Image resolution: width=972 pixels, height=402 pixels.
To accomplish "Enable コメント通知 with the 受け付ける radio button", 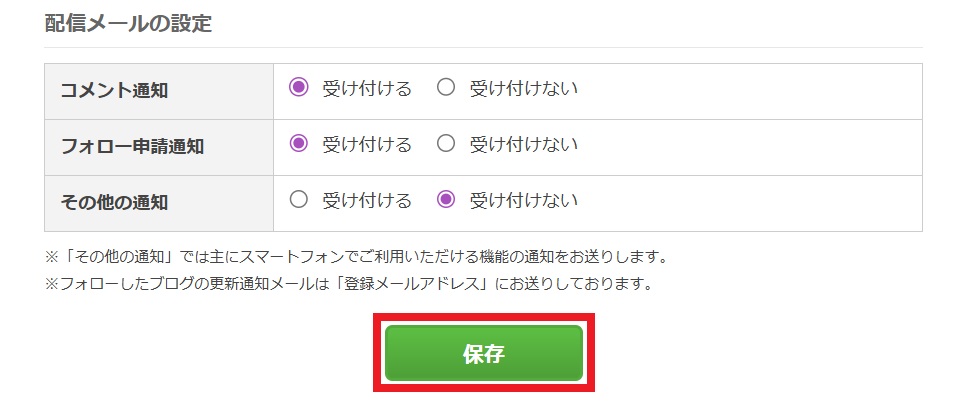I will [x=298, y=88].
